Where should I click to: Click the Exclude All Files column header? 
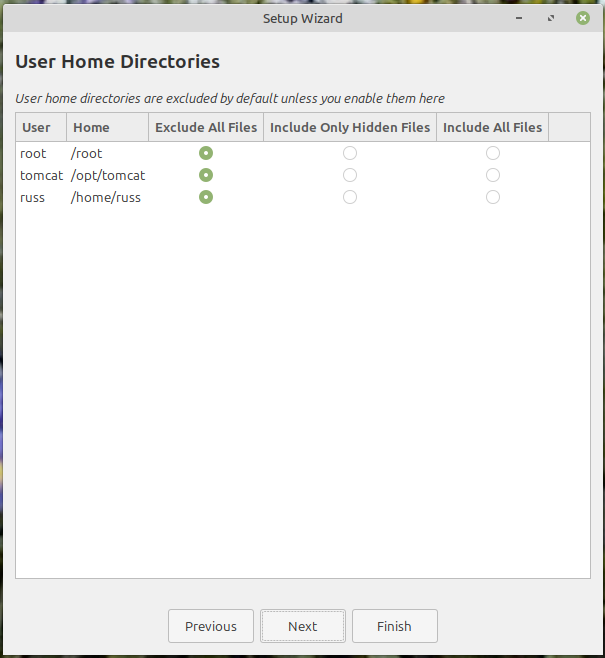click(x=206, y=127)
